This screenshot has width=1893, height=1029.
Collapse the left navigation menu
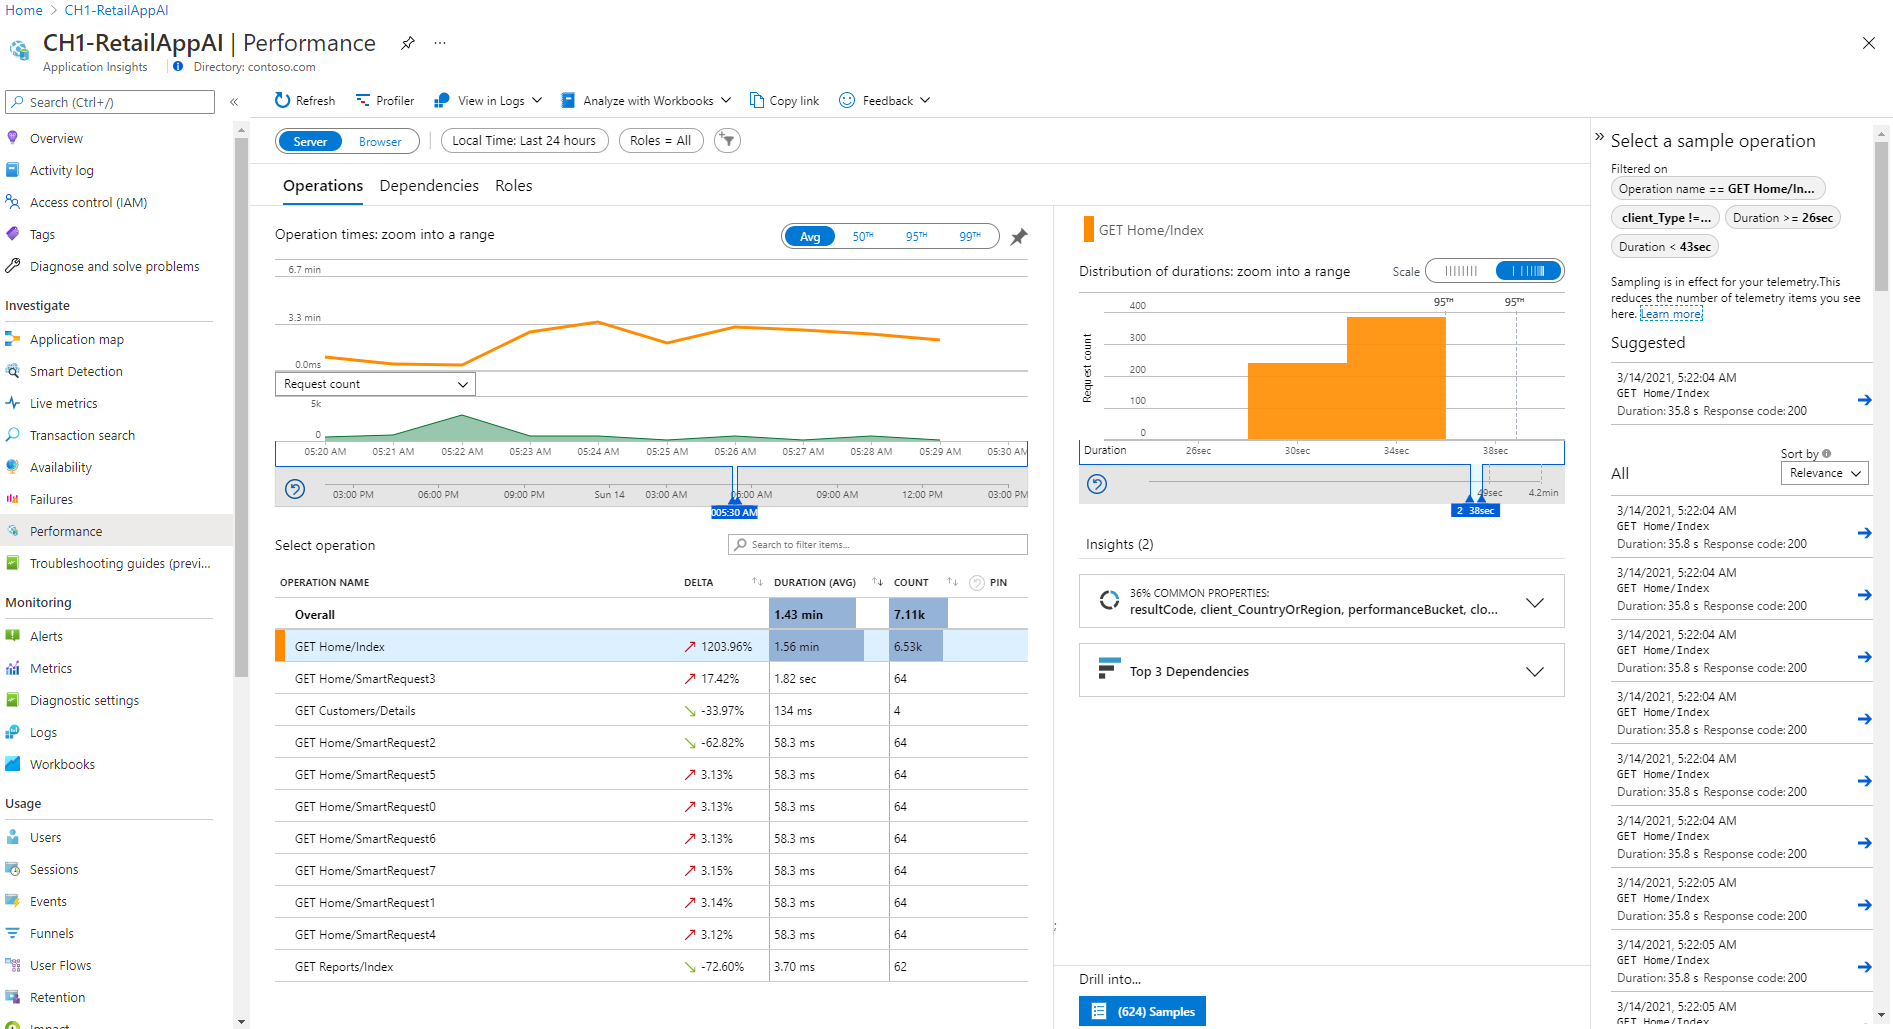click(x=234, y=102)
